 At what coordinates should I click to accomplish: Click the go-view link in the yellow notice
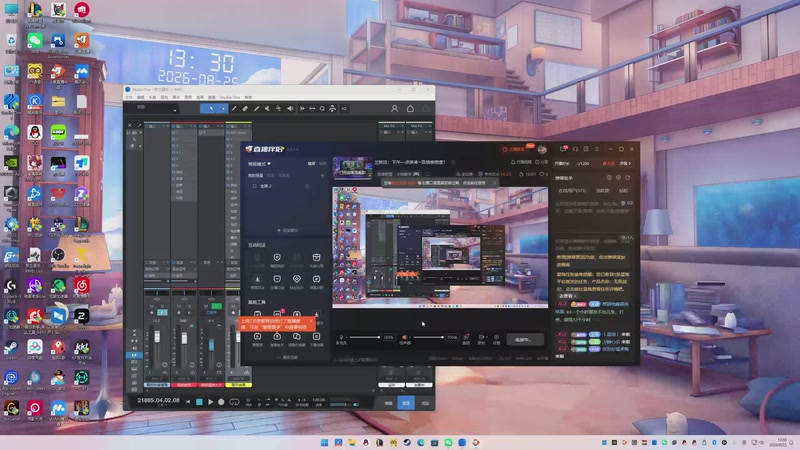(568, 296)
